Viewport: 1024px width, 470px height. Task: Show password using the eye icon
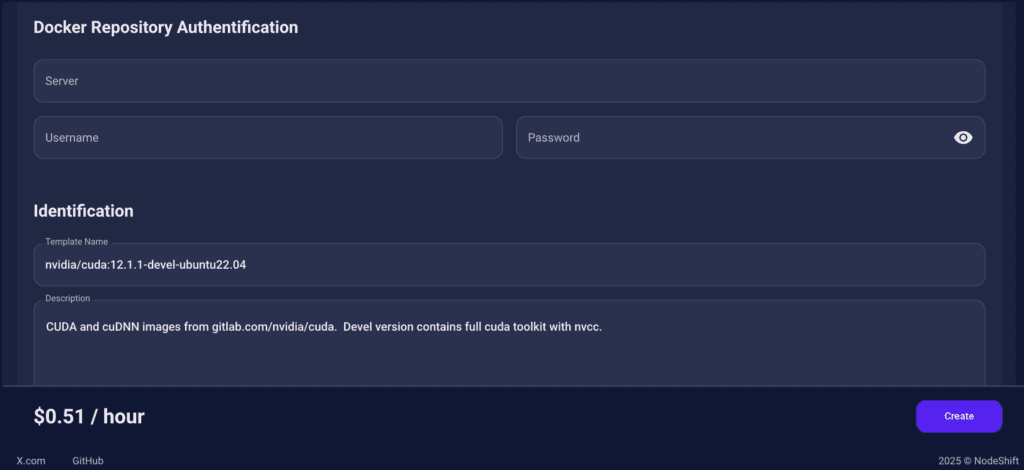963,138
